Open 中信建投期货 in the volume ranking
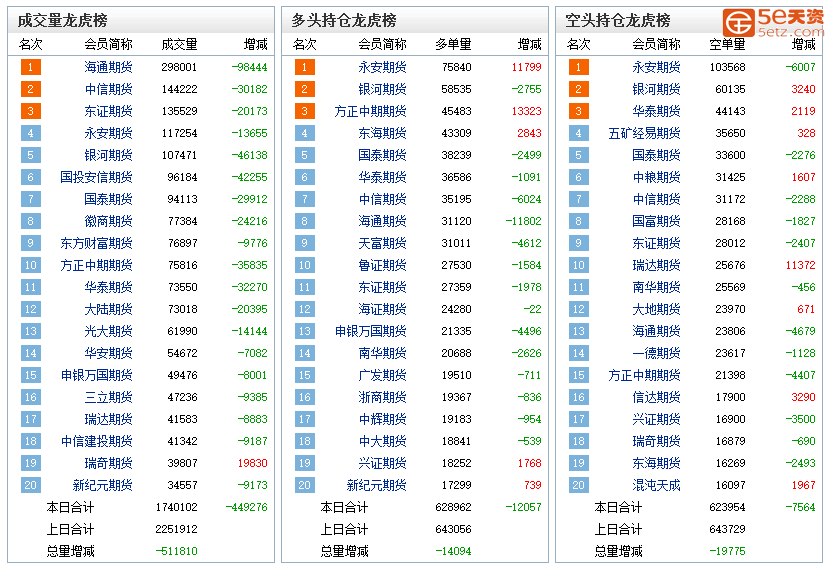The image size is (830, 567). (96, 441)
